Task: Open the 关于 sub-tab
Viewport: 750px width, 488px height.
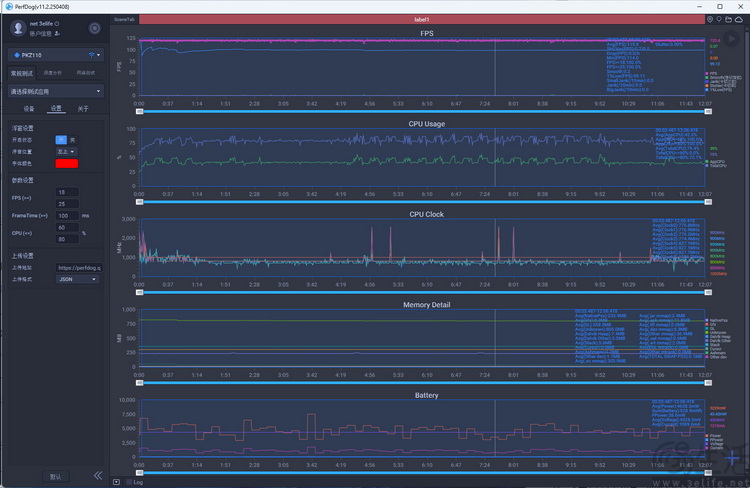Action: [x=83, y=109]
